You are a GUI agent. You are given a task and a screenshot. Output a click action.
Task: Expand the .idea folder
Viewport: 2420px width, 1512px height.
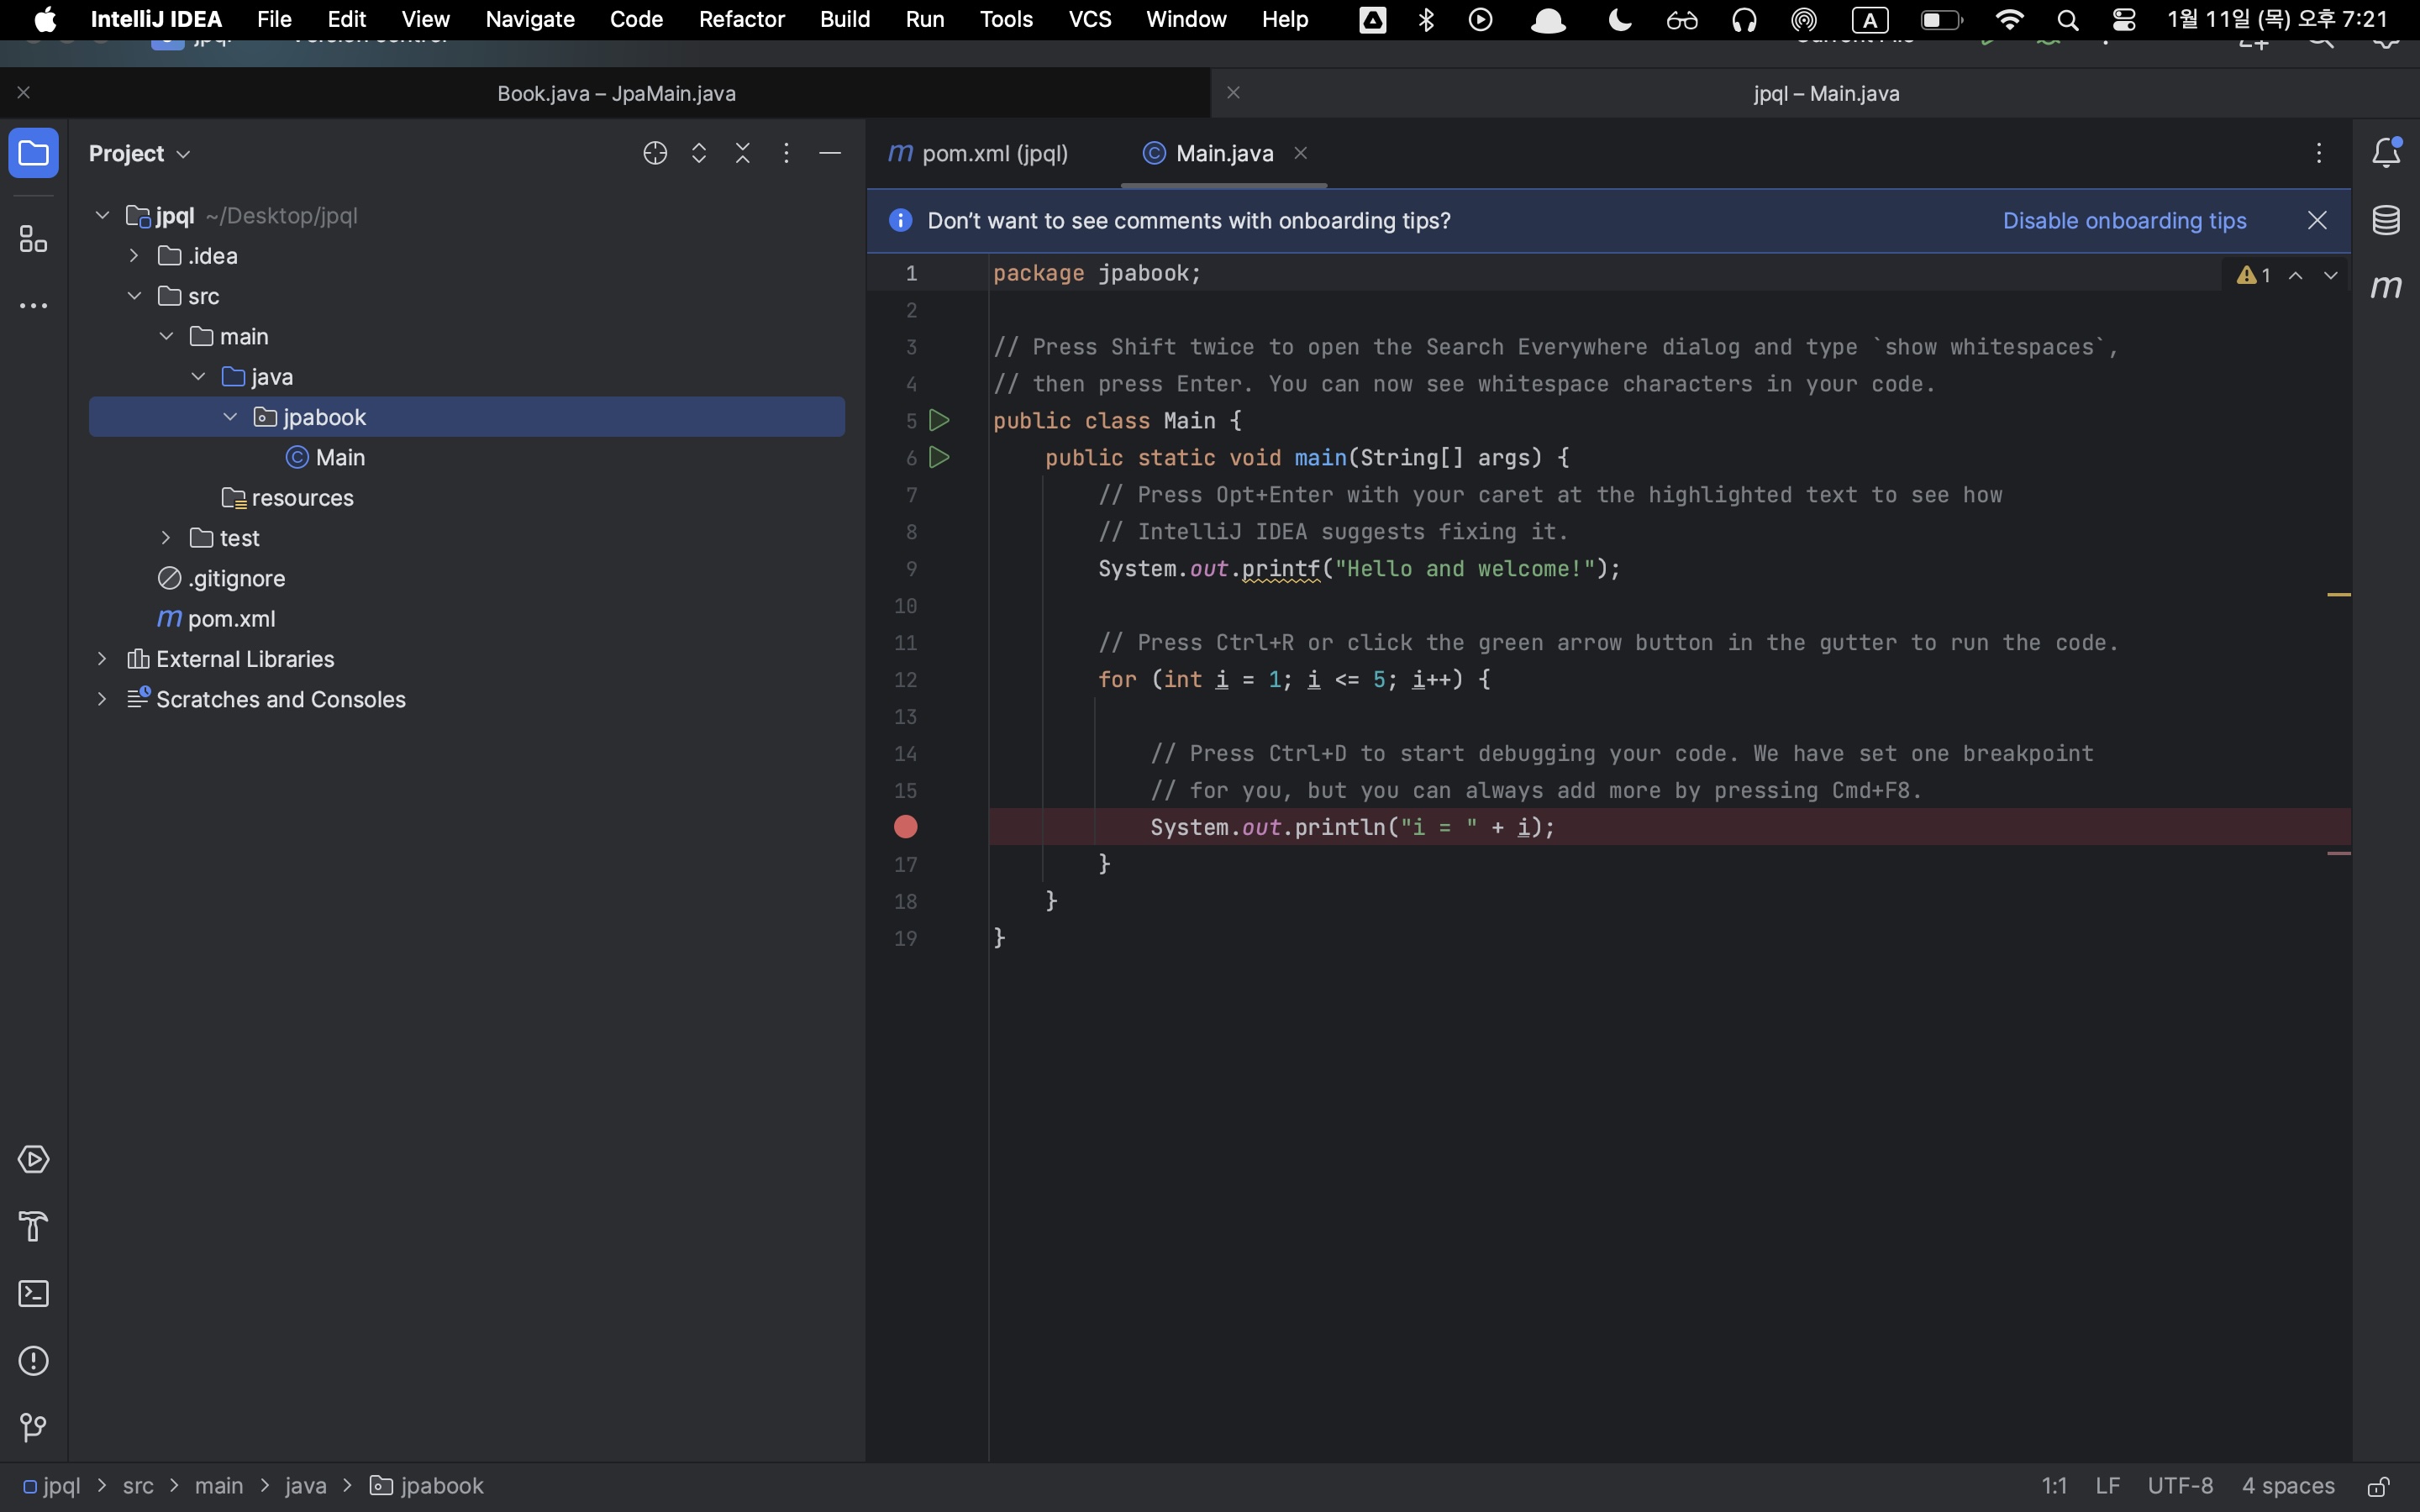[134, 256]
